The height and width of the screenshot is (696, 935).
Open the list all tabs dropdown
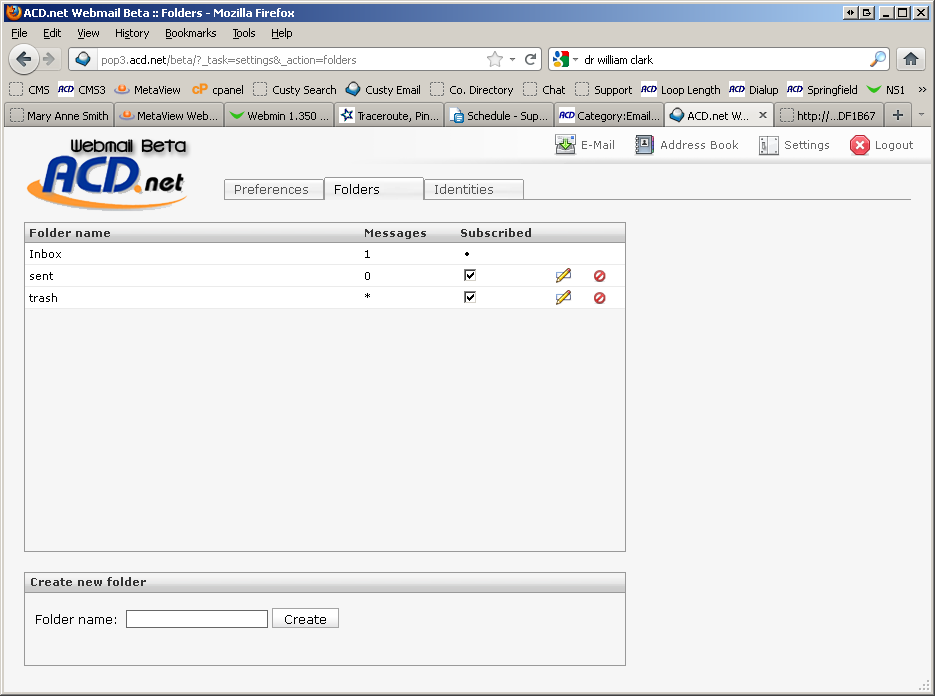coord(921,115)
